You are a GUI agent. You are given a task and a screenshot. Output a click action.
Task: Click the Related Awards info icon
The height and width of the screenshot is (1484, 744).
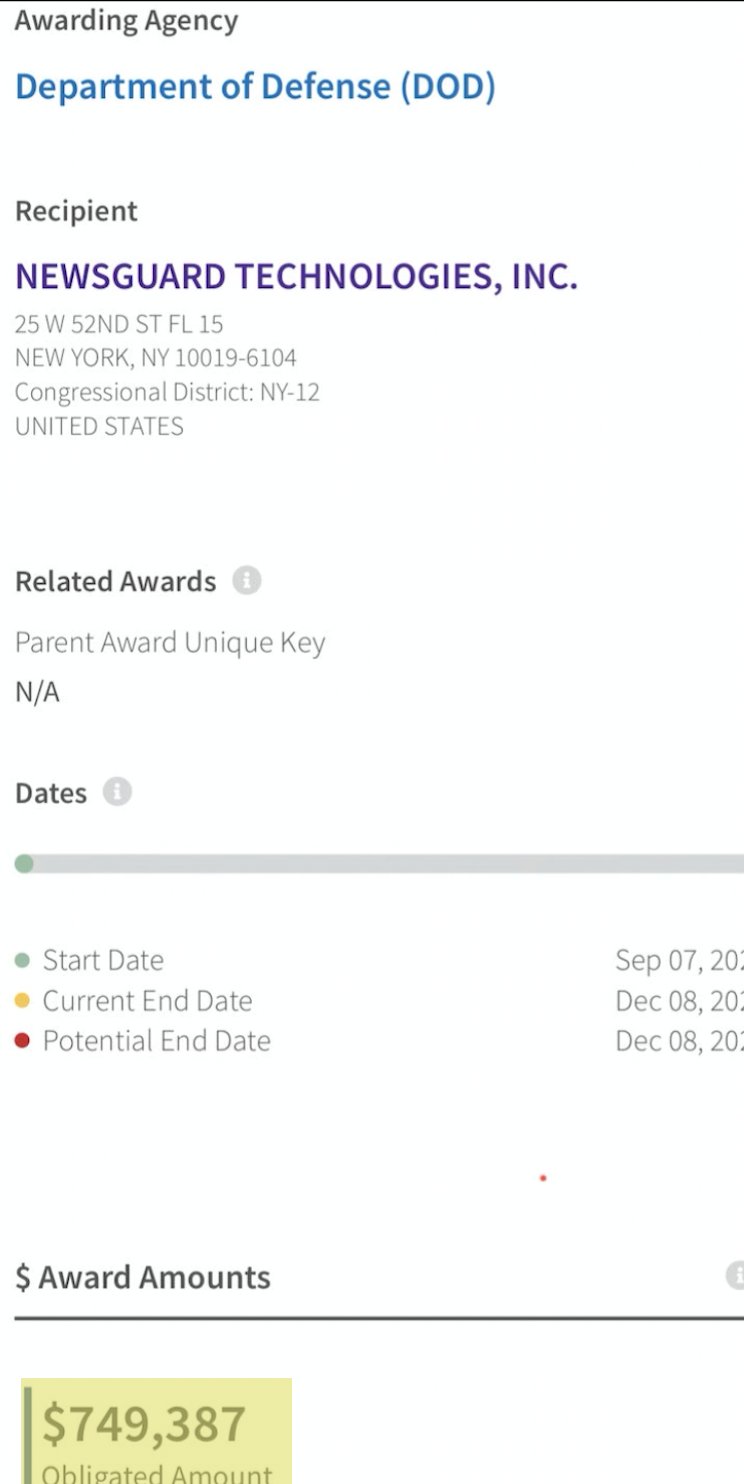247,581
